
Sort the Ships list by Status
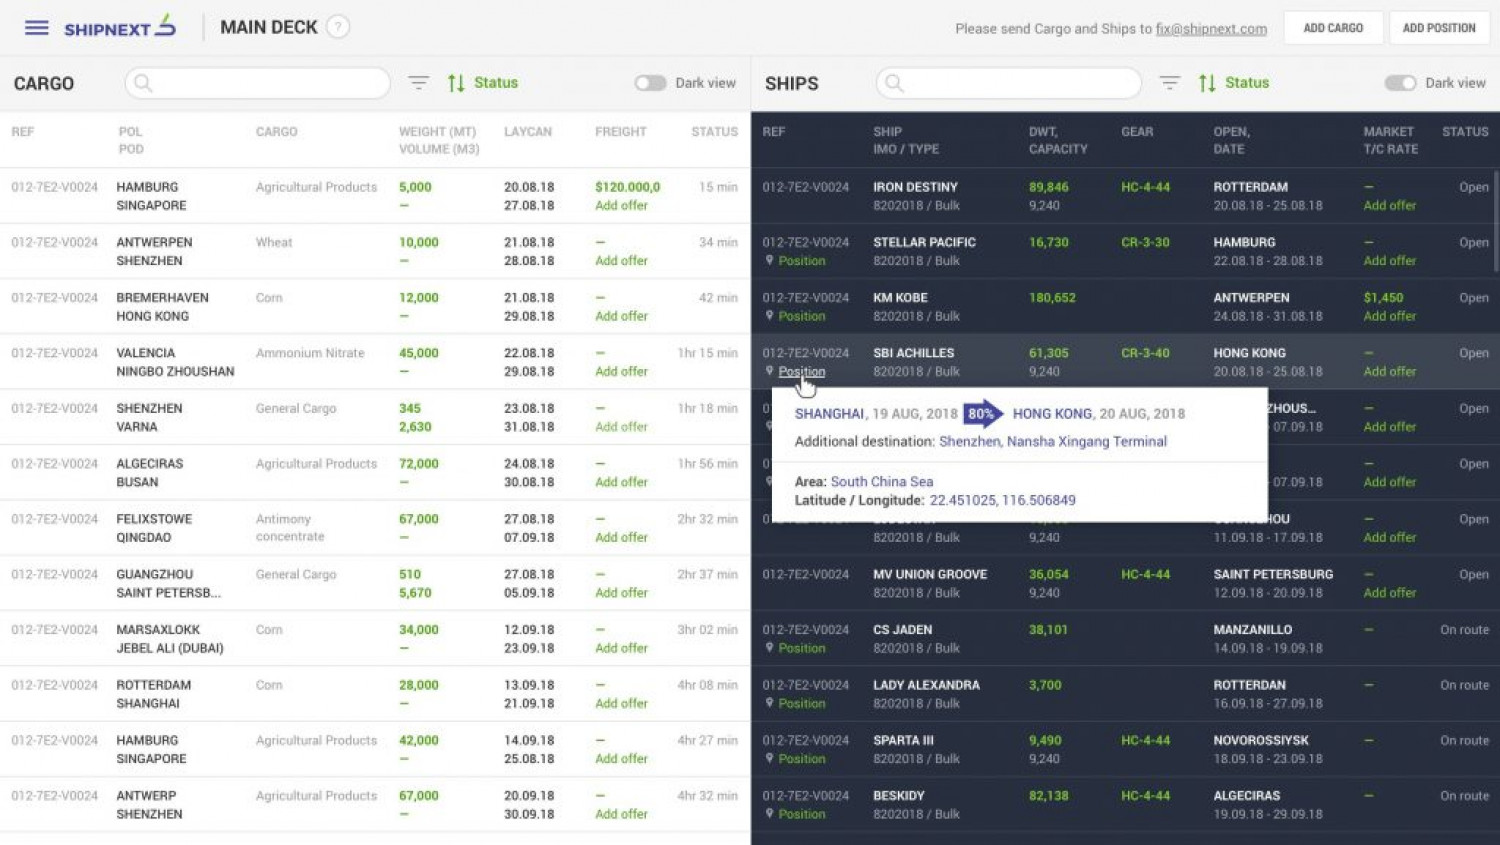[1234, 83]
